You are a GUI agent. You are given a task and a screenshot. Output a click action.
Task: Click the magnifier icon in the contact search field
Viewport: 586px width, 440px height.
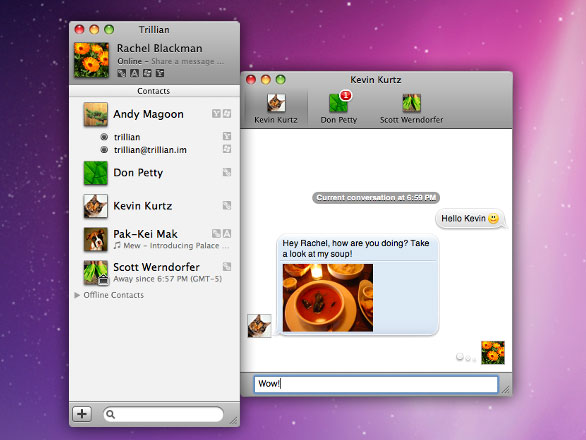point(110,414)
